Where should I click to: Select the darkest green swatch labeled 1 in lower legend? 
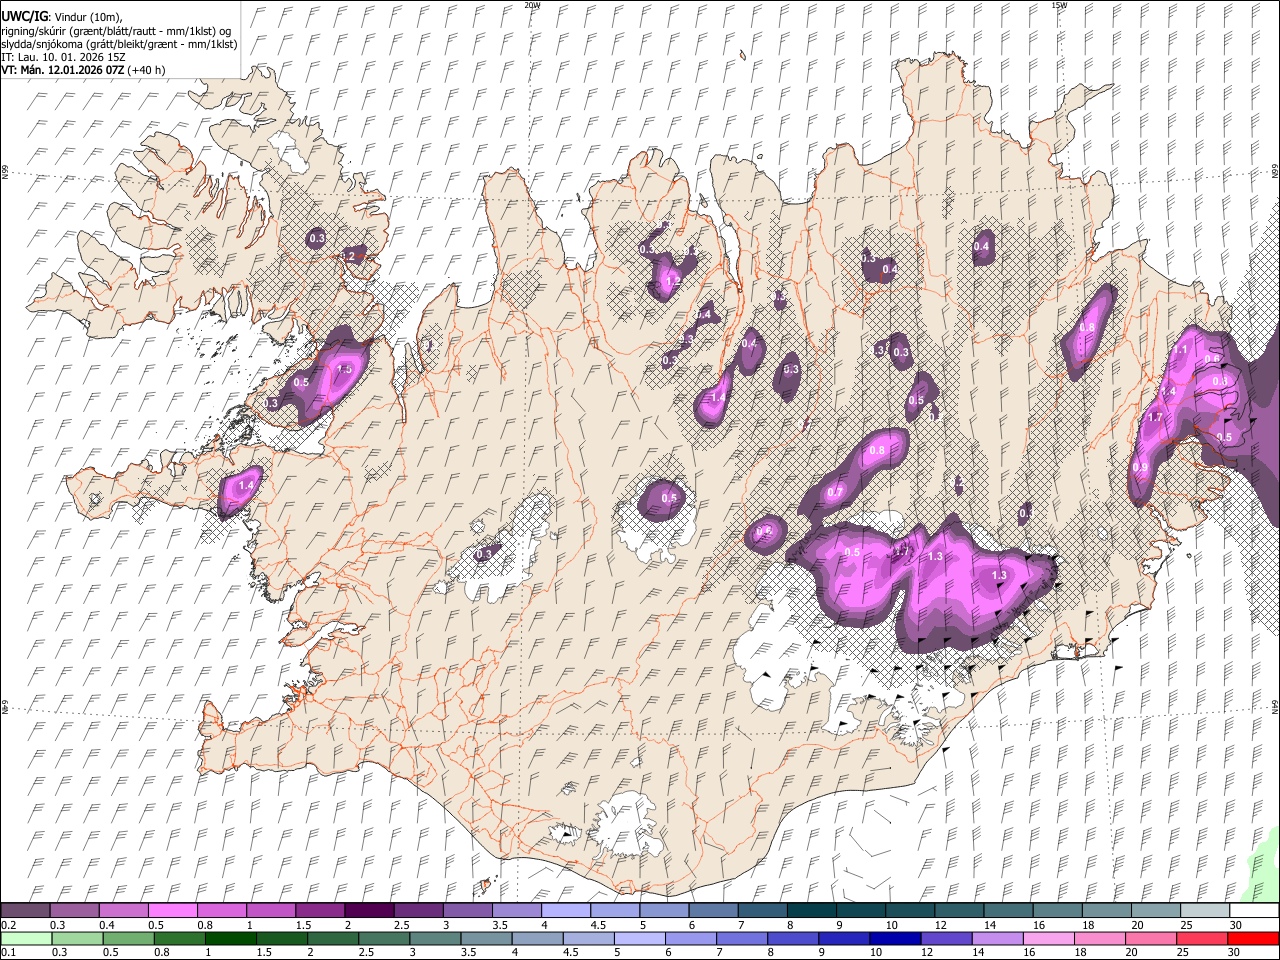coord(230,938)
